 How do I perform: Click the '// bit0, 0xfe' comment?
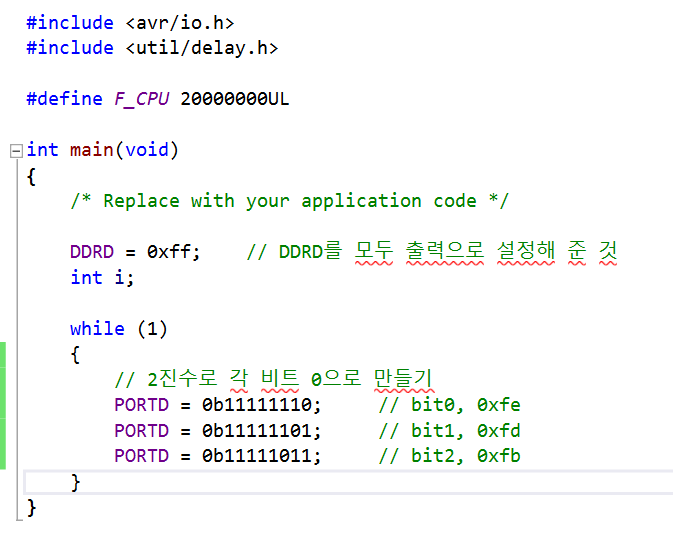point(450,405)
